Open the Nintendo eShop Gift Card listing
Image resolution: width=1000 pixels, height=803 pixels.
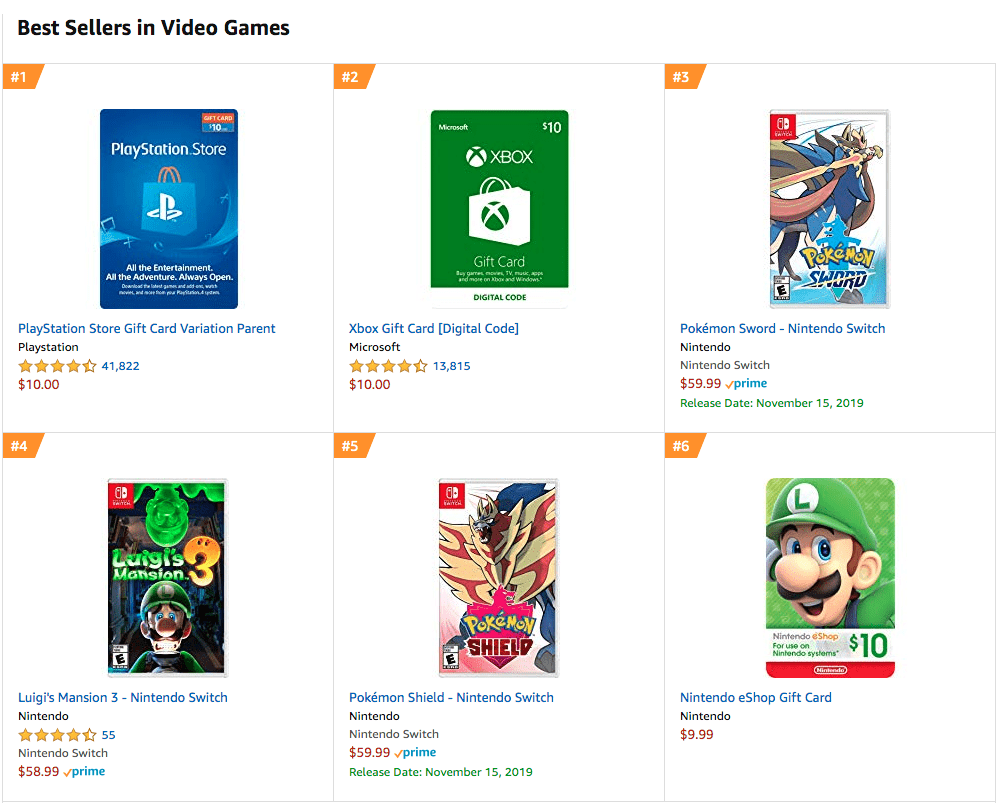coord(755,697)
